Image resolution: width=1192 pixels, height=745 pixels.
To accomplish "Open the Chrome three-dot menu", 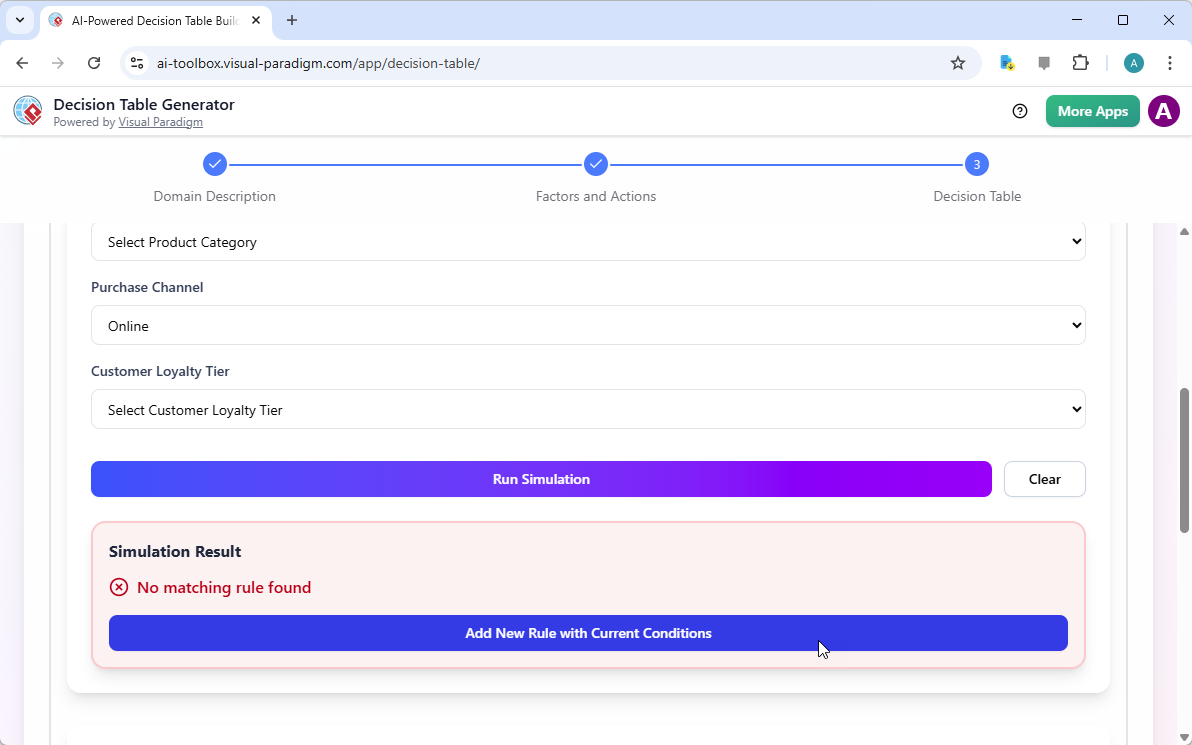I will click(x=1170, y=62).
